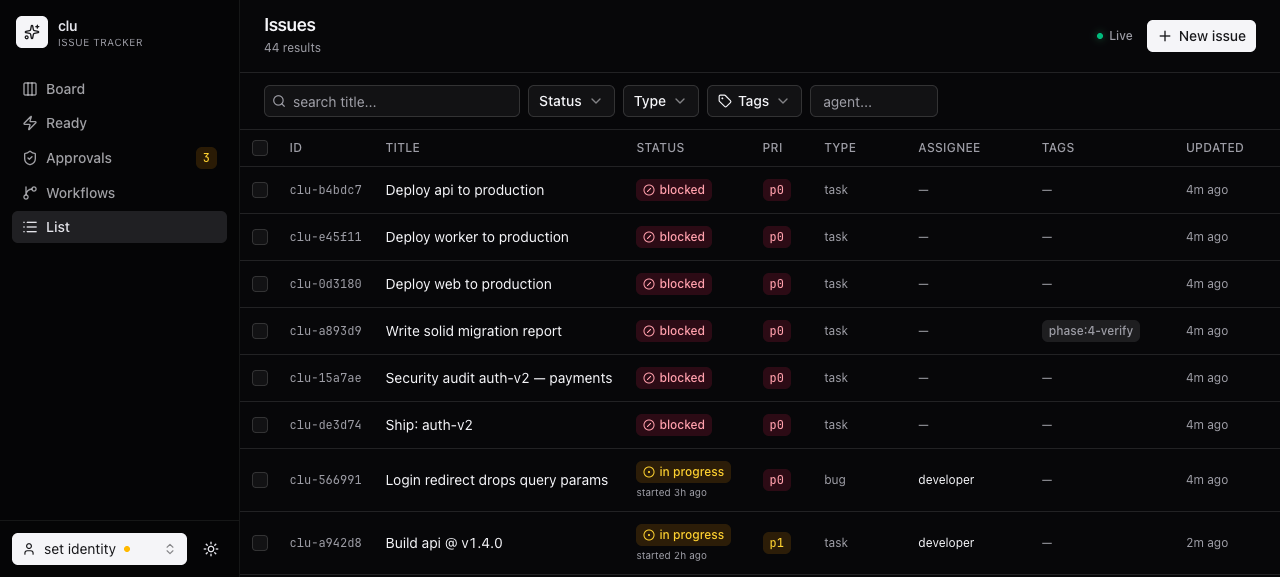Click the New issue button
This screenshot has width=1280, height=577.
[x=1201, y=36]
